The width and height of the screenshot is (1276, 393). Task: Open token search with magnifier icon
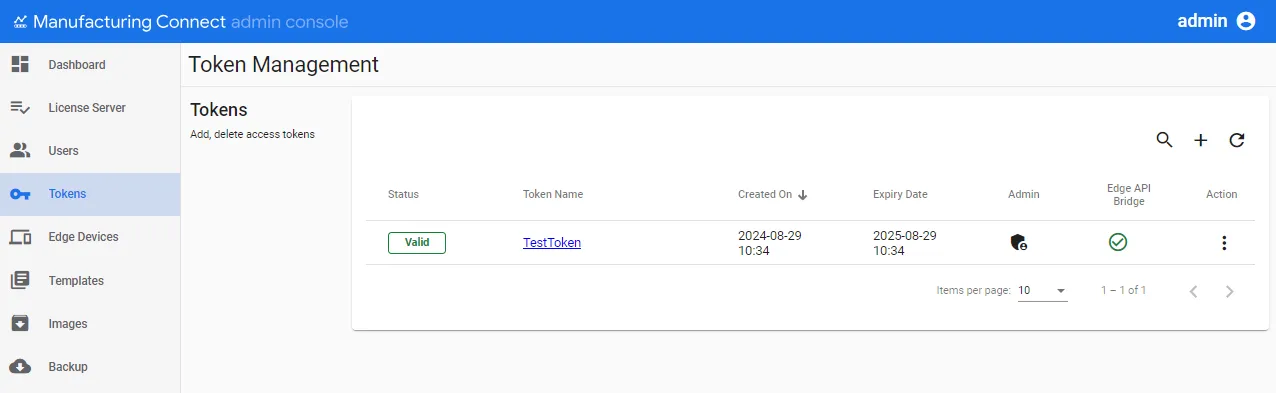tap(1164, 140)
